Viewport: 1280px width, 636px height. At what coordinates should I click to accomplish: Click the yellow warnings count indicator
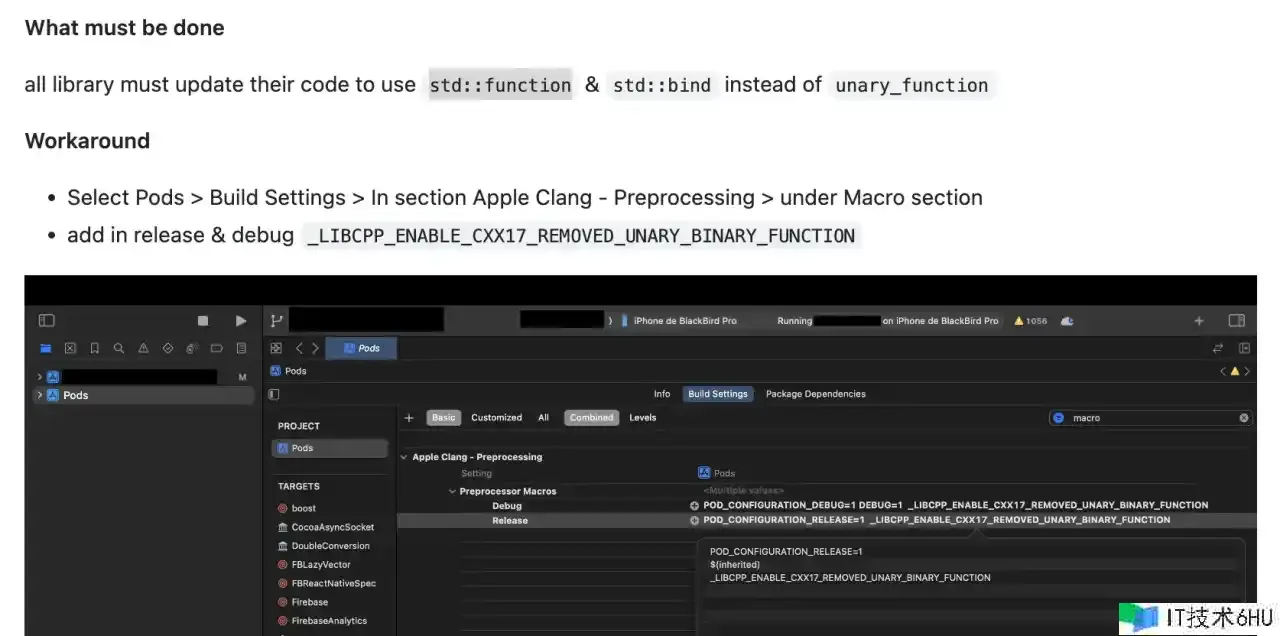[x=1030, y=321]
